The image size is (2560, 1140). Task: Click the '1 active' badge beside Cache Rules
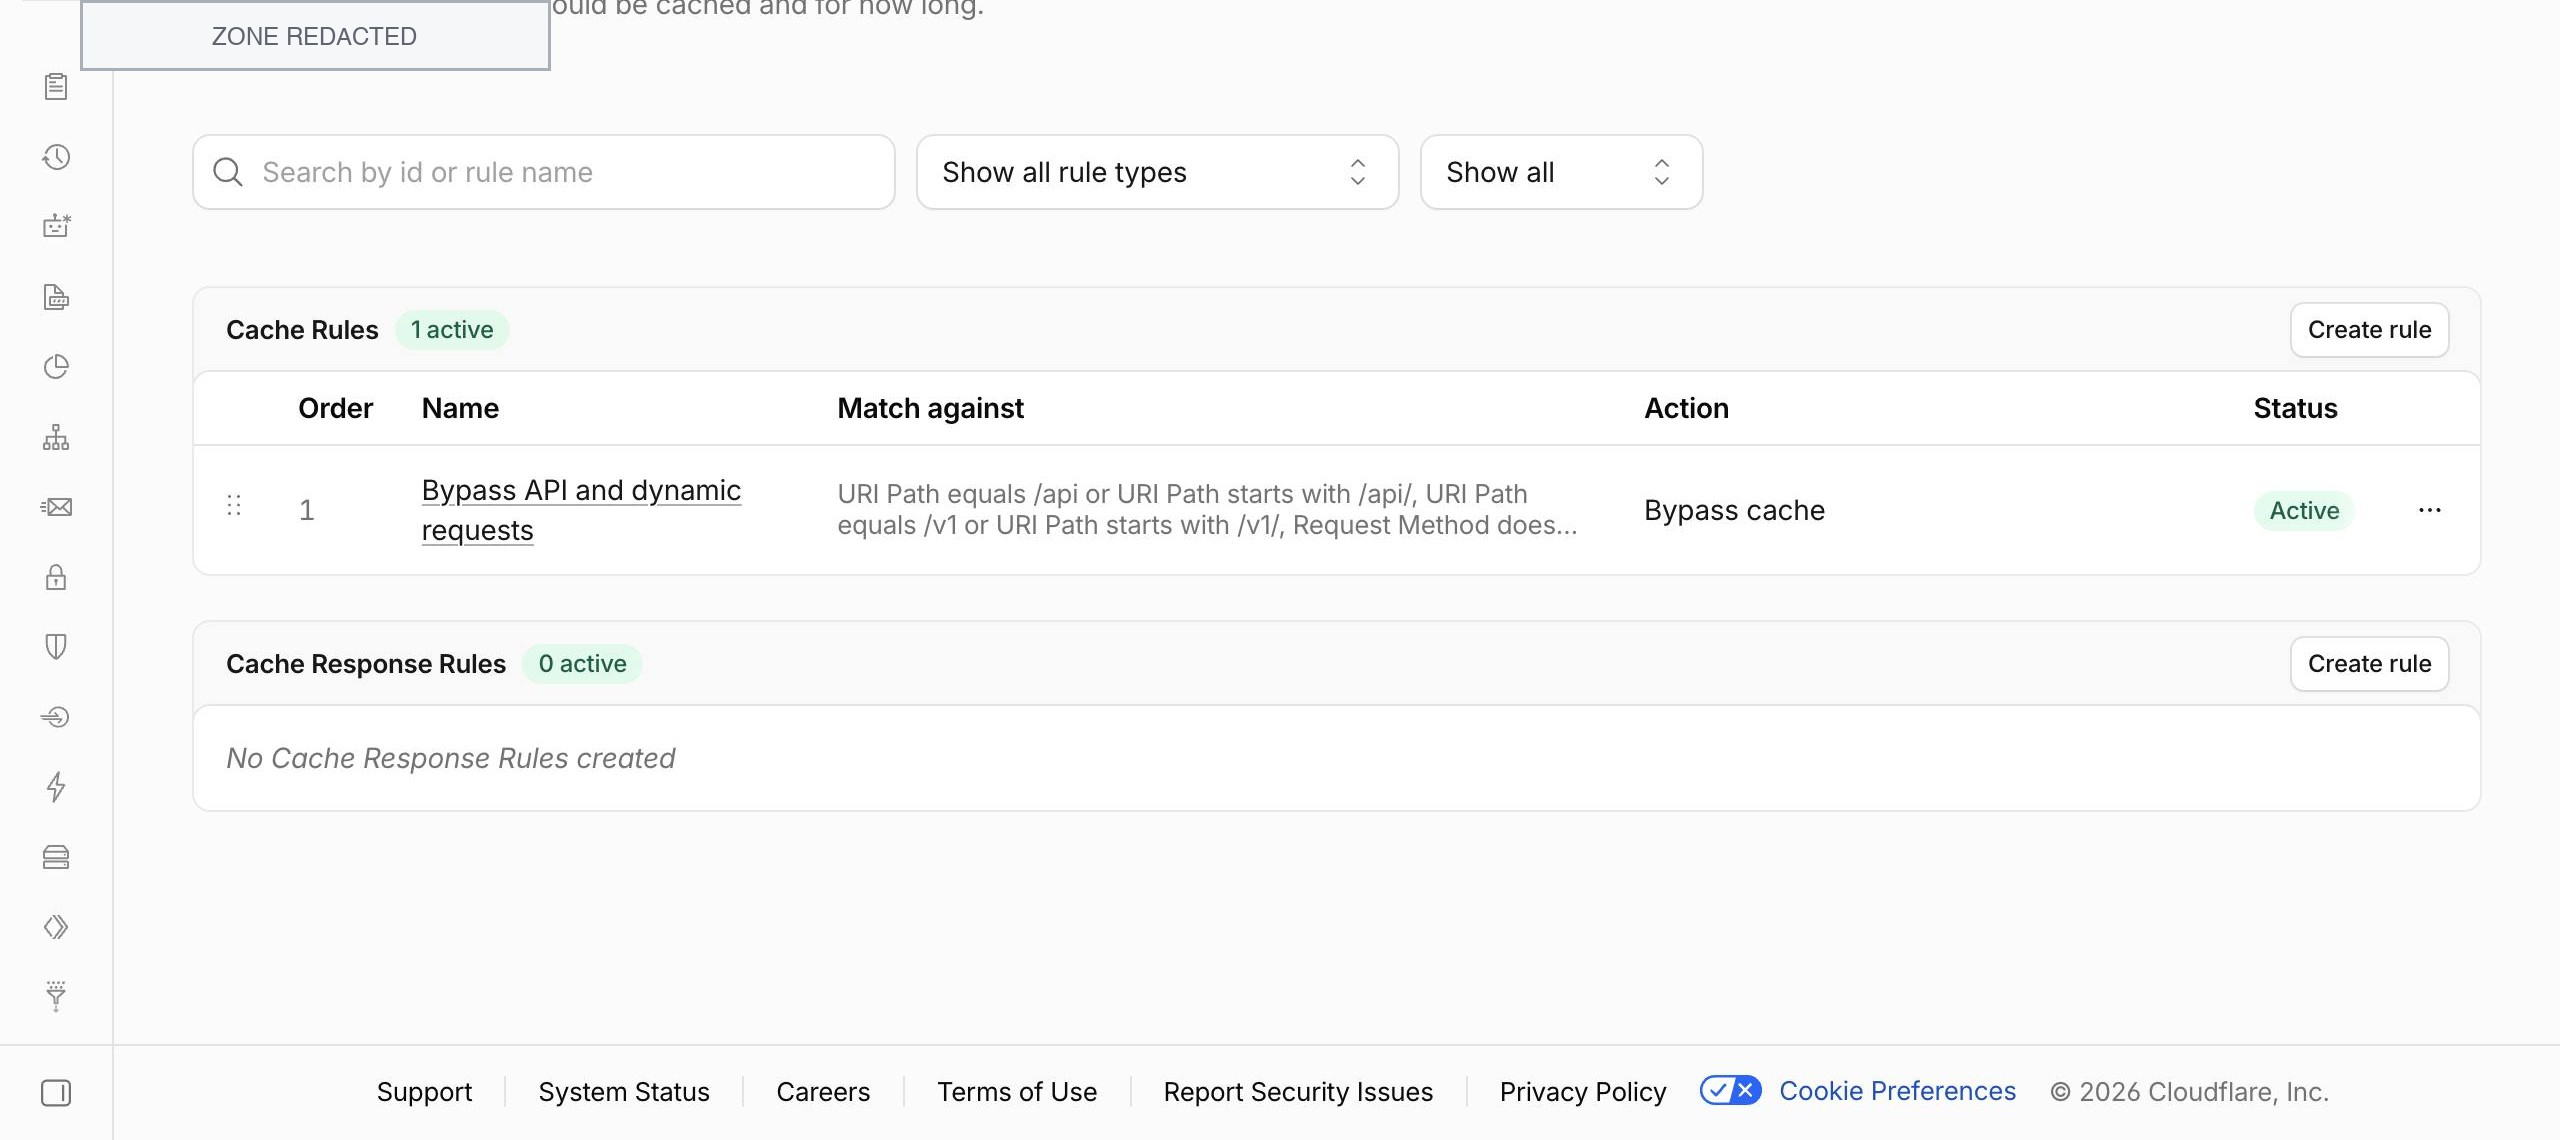click(452, 330)
